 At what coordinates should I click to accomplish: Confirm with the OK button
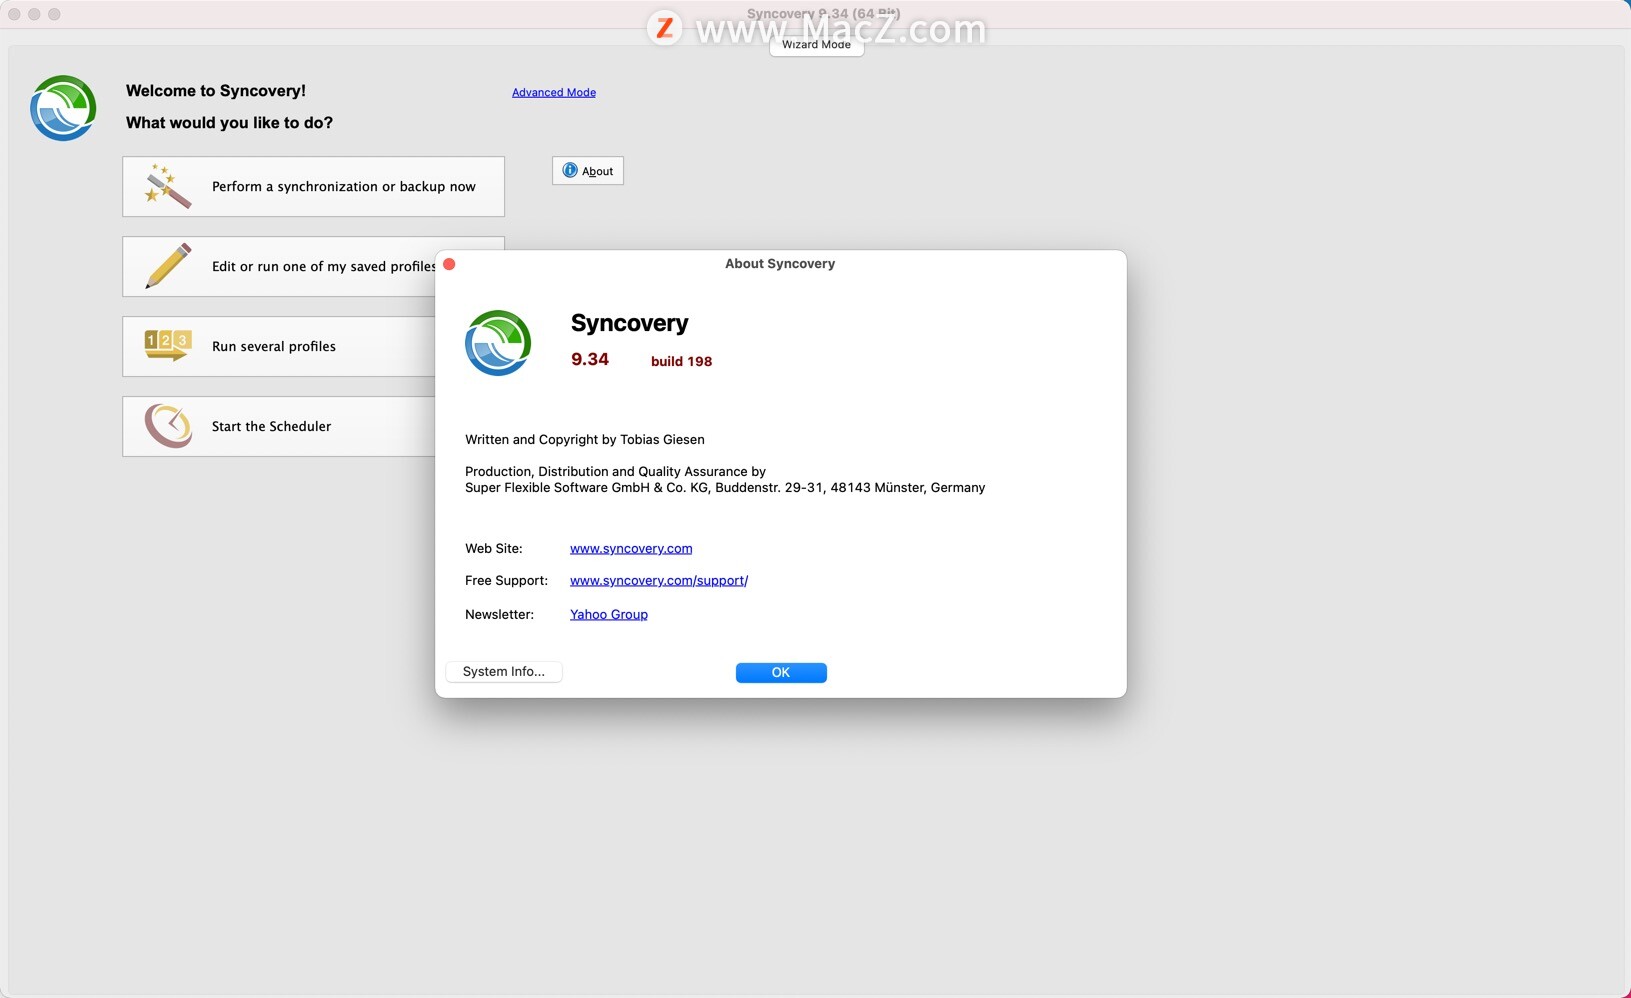(781, 672)
